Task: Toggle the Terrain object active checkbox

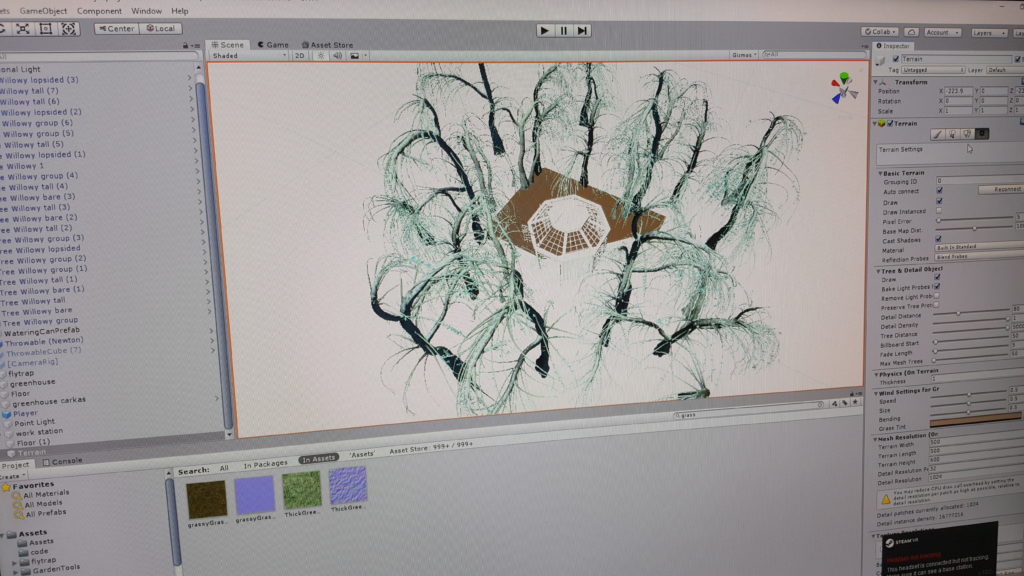Action: tap(895, 59)
